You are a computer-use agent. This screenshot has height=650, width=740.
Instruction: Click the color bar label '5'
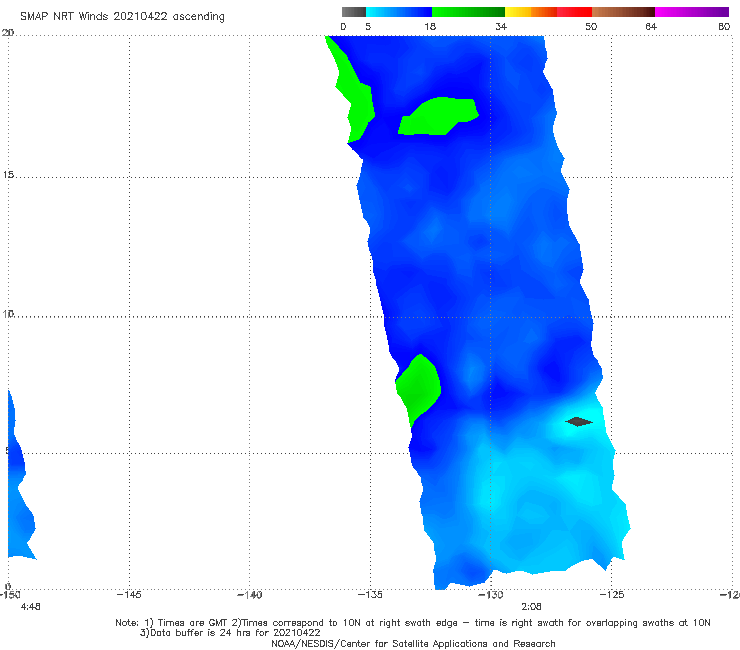click(x=368, y=27)
